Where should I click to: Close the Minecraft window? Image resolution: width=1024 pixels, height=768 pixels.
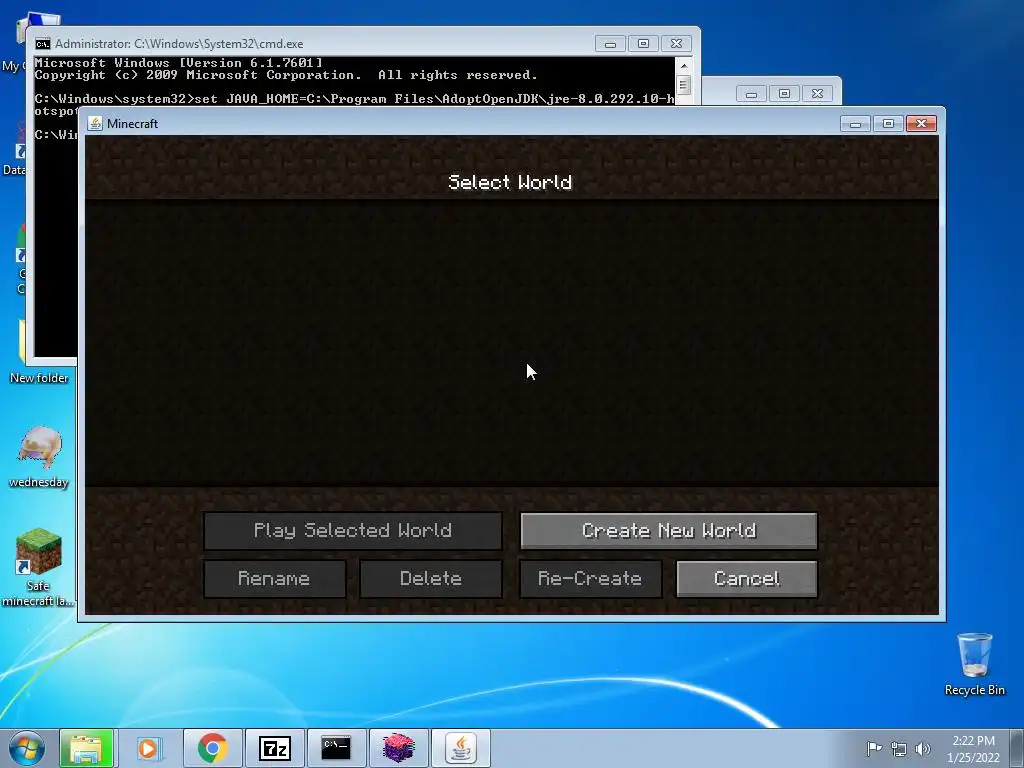tap(921, 123)
